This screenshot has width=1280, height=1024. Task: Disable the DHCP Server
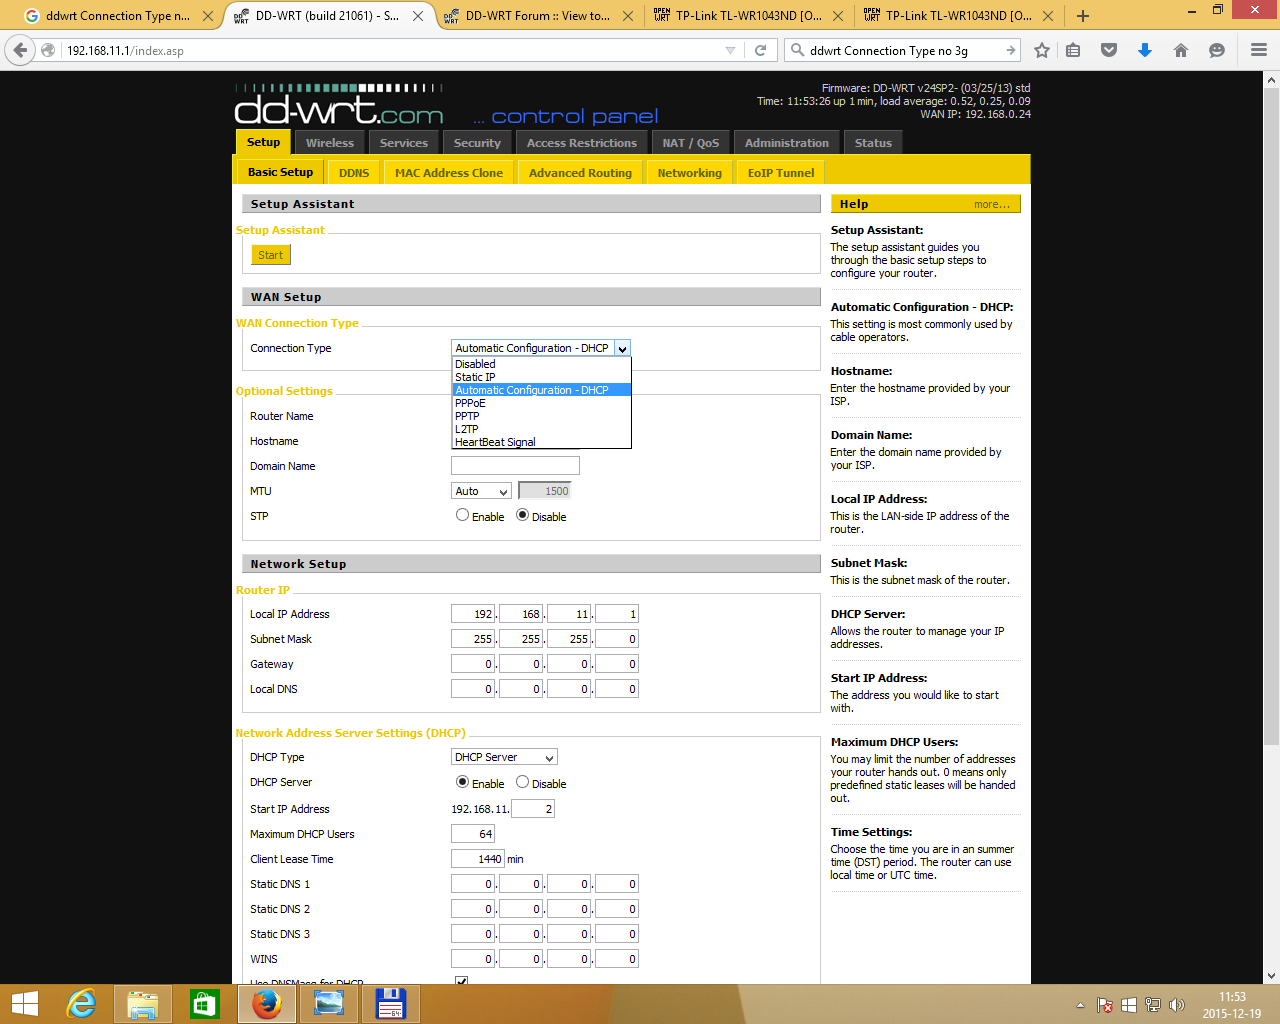click(x=522, y=783)
